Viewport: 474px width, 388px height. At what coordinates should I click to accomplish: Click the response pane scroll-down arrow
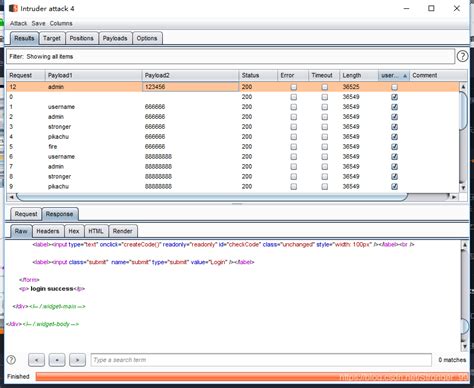tap(465, 347)
